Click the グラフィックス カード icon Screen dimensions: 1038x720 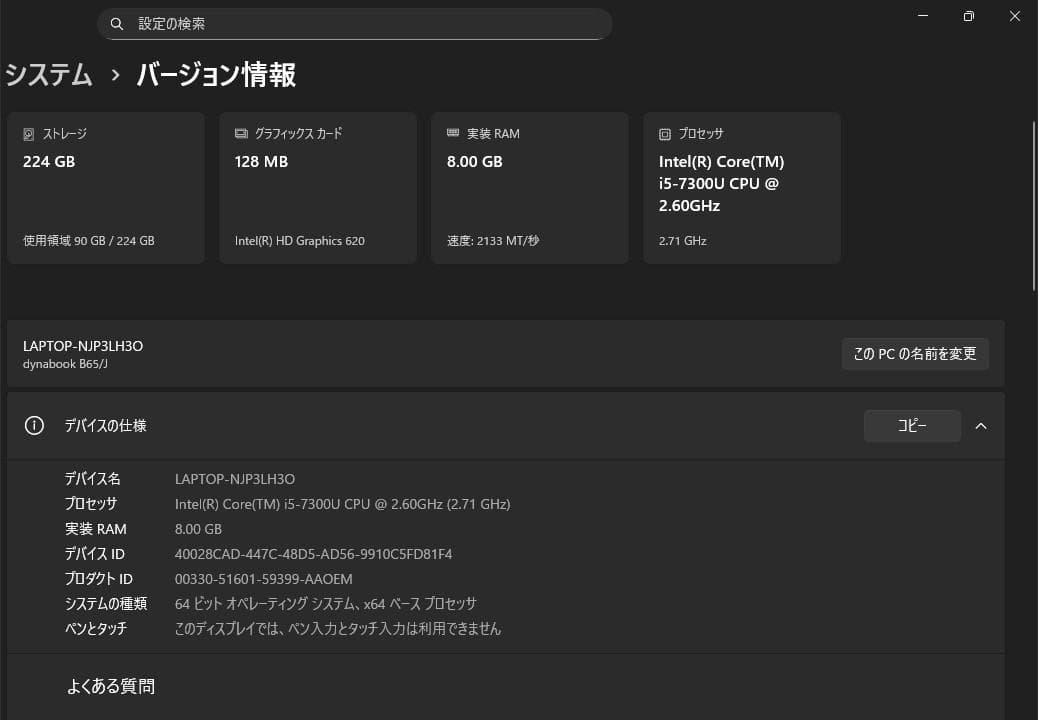tap(240, 133)
